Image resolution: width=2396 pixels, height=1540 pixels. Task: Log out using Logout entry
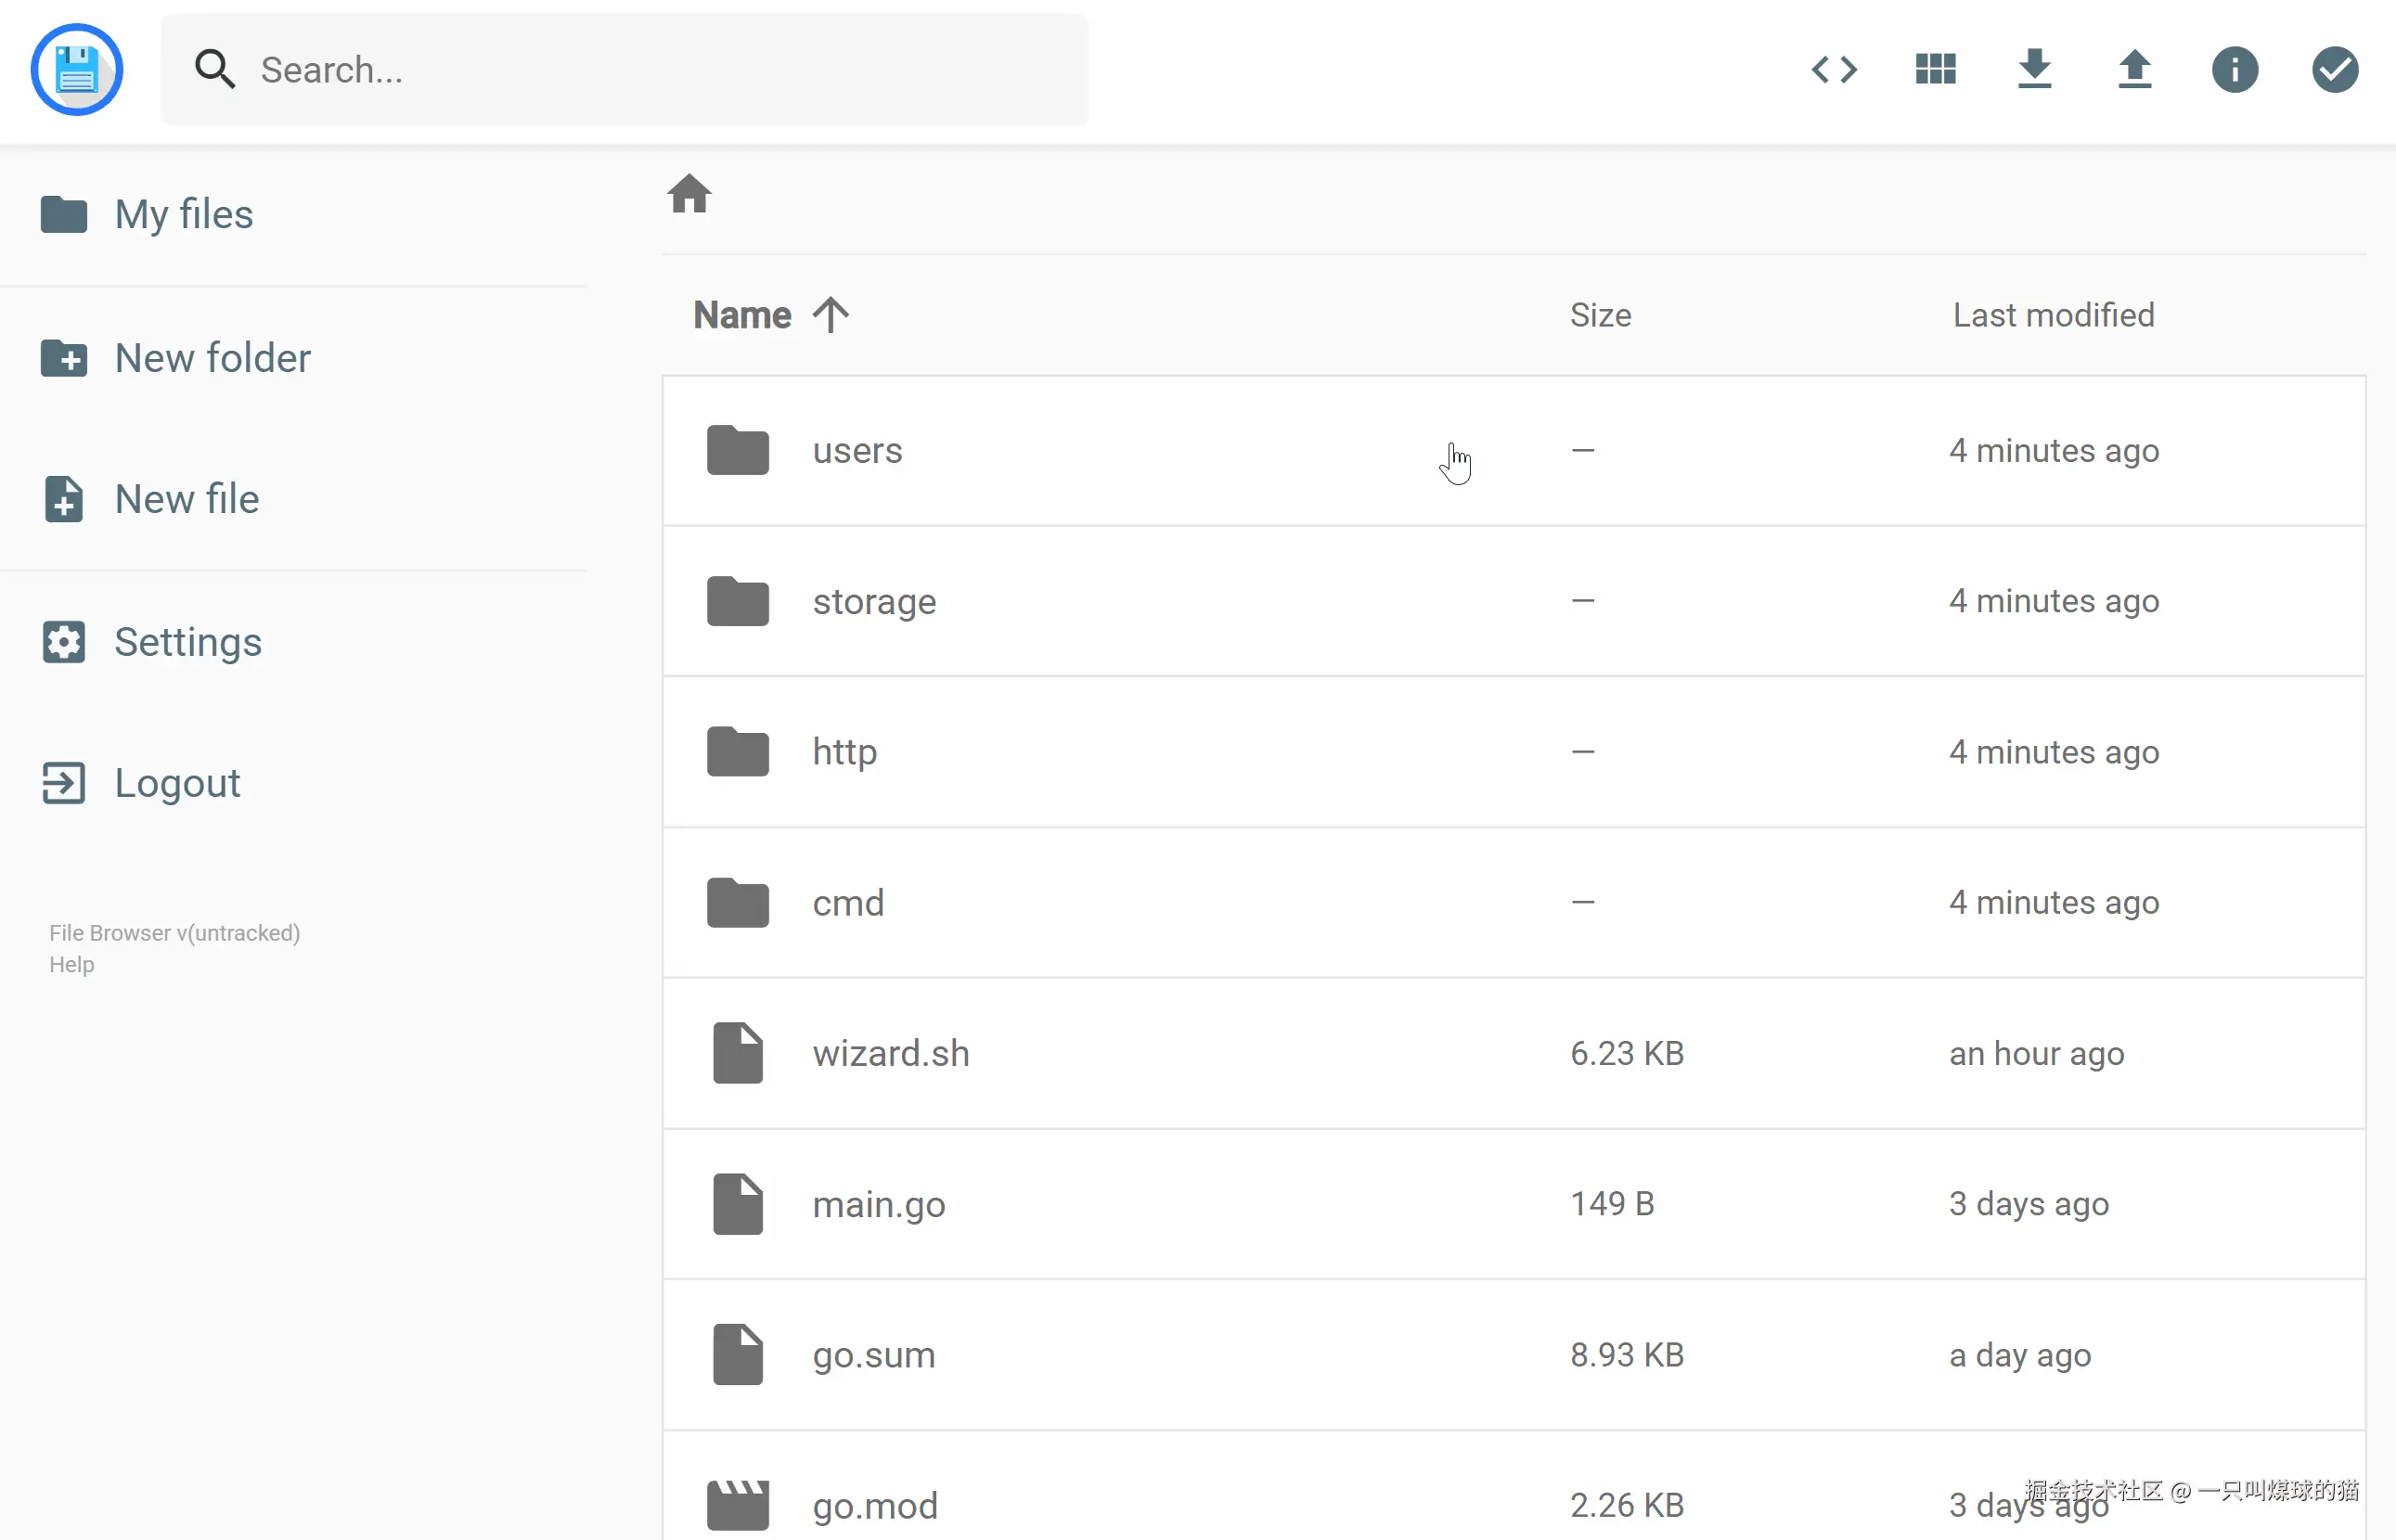(x=177, y=783)
